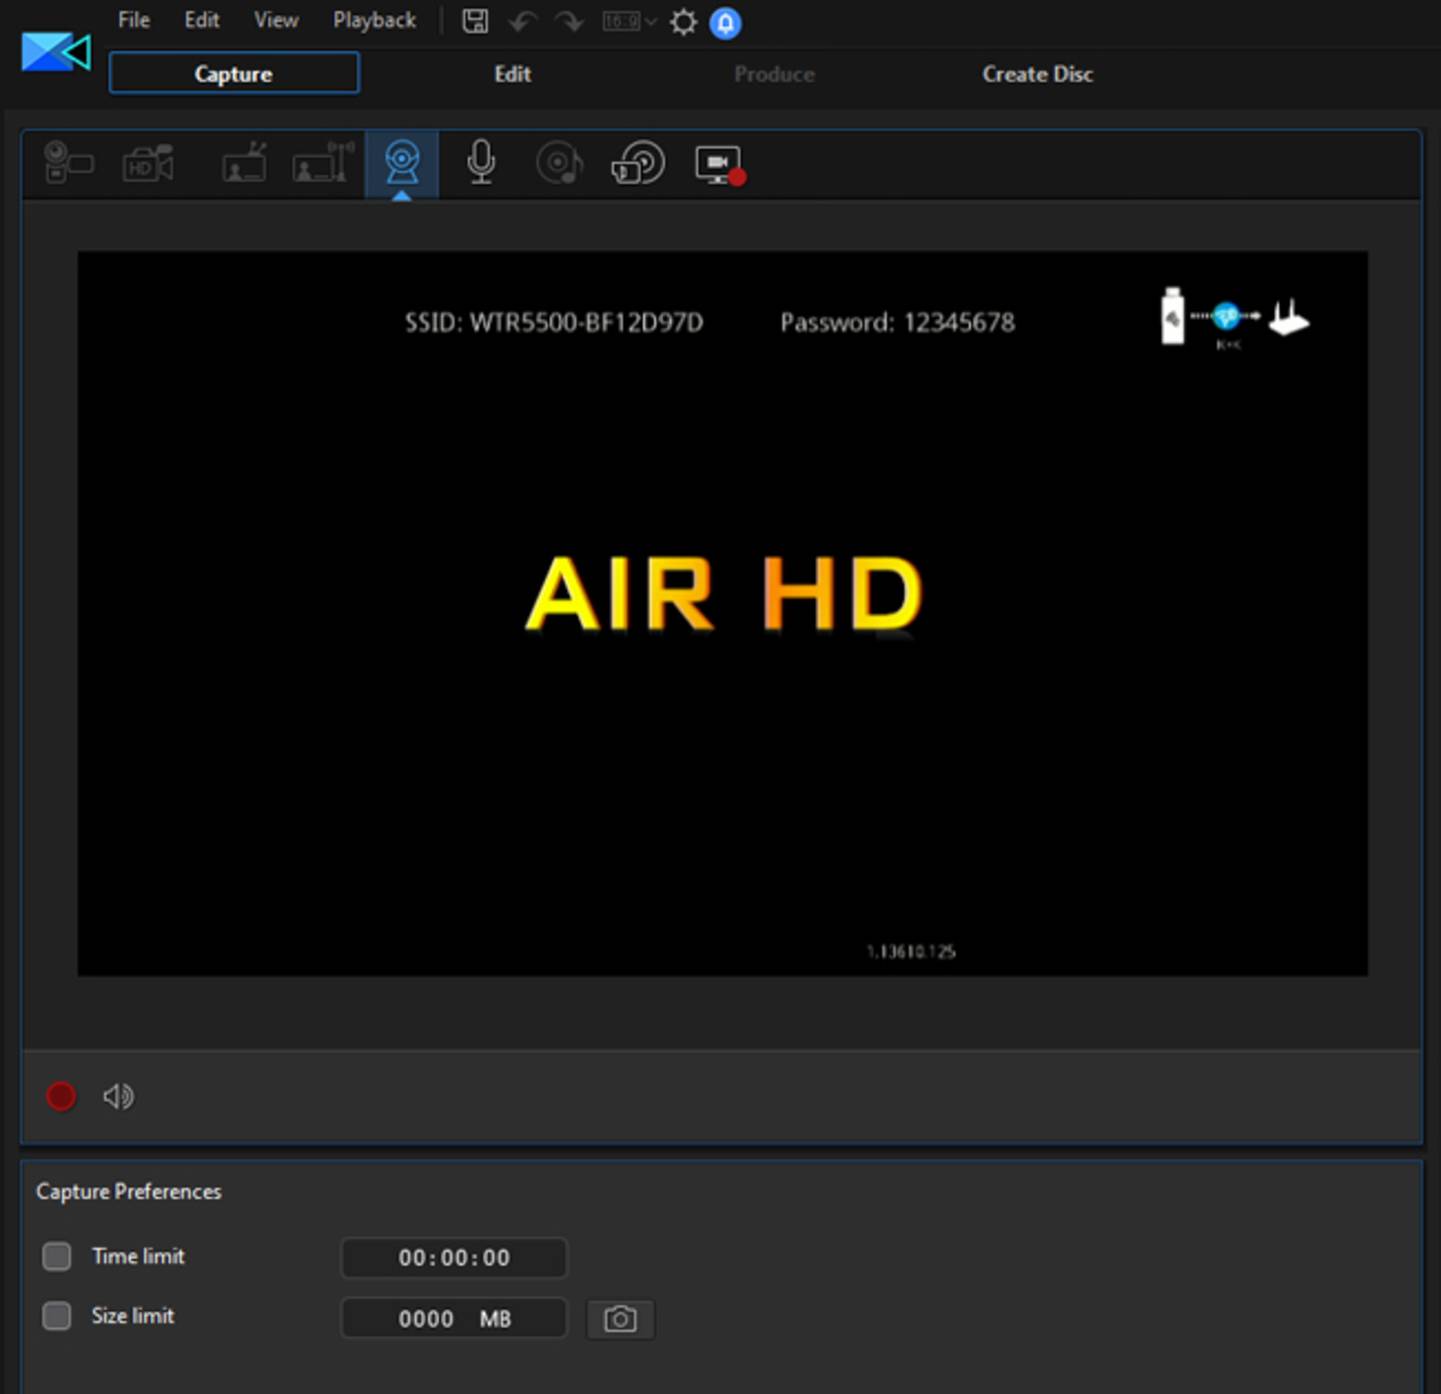
Task: Switch to the Capture tab
Action: point(233,73)
